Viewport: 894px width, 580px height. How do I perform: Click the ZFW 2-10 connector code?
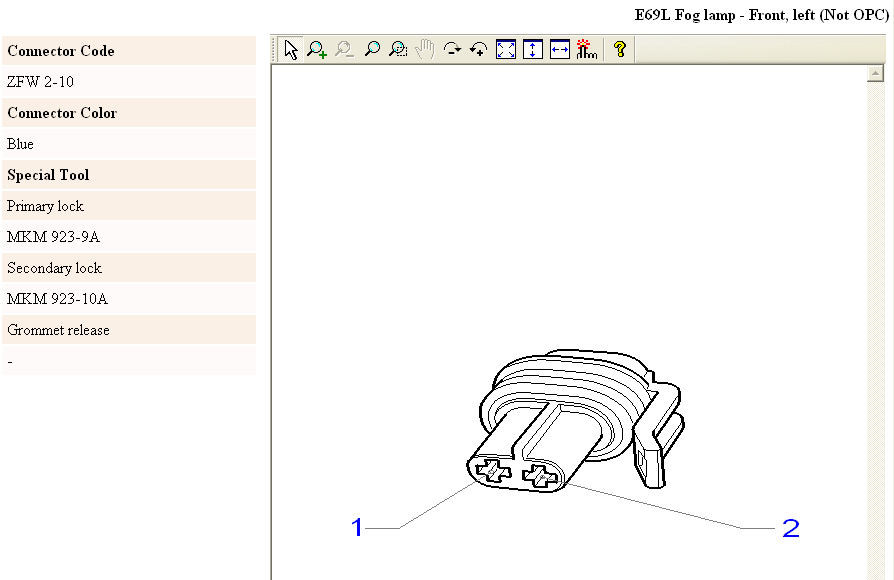40,82
